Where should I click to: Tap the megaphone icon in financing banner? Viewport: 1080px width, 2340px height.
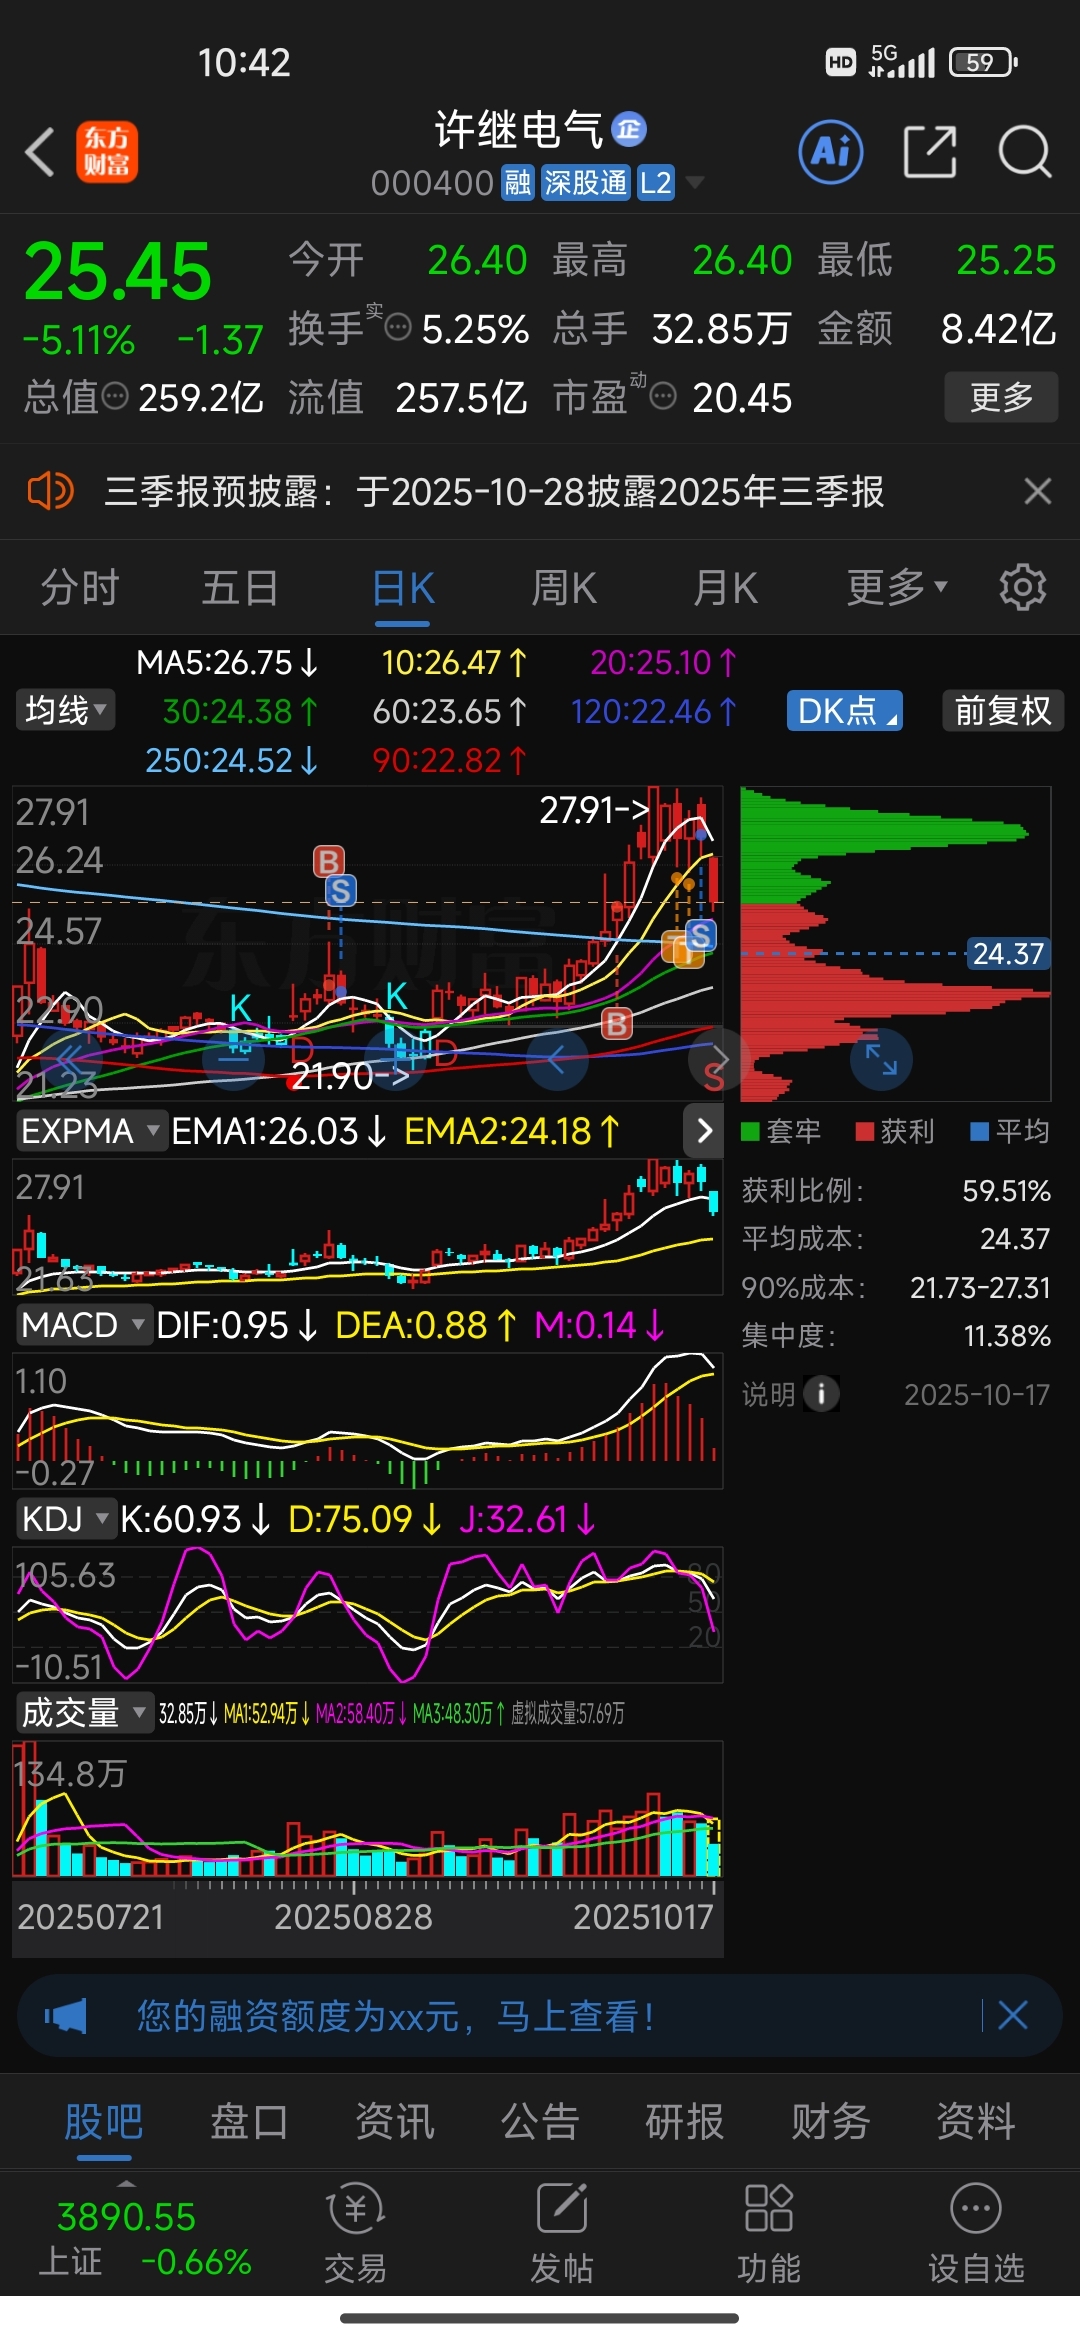click(66, 2015)
